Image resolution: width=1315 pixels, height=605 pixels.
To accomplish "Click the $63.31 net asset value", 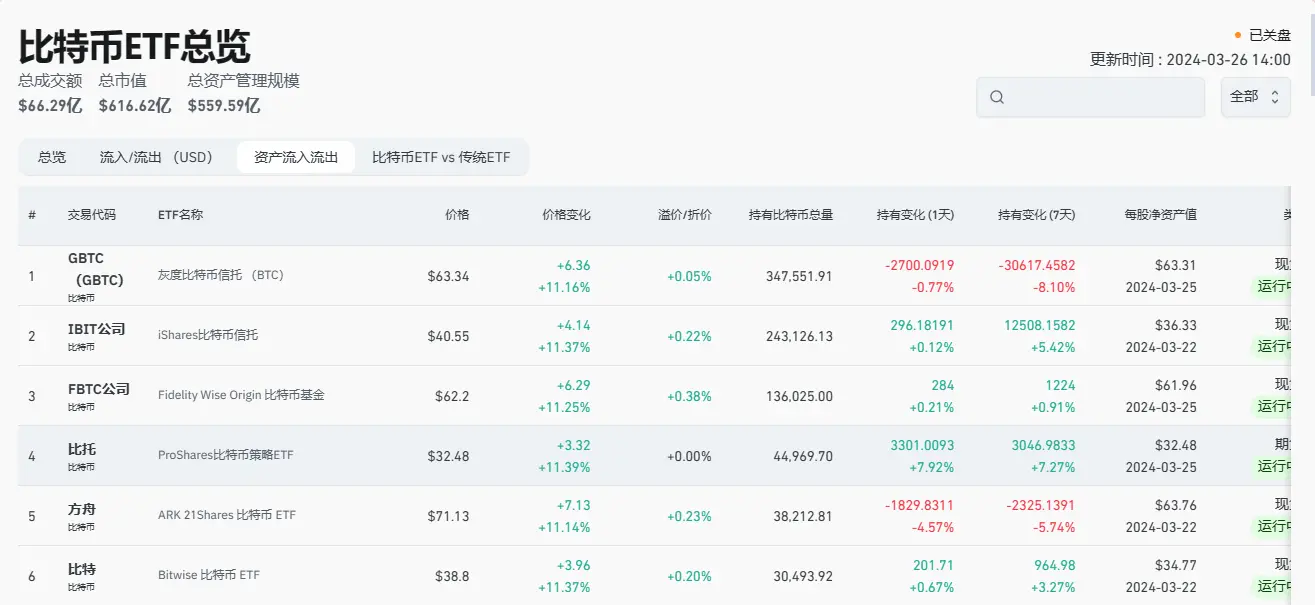I will coord(1175,265).
